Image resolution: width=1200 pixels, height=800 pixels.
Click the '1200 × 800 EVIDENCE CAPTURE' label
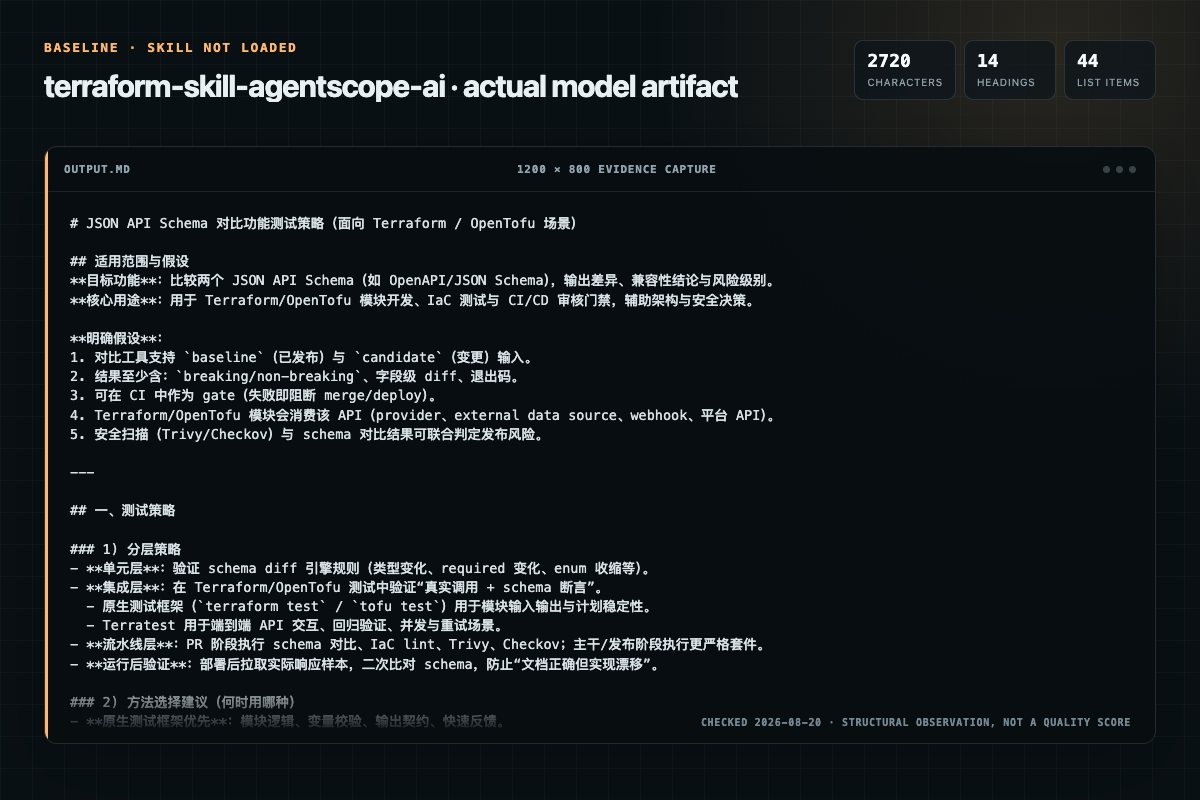[x=616, y=169]
